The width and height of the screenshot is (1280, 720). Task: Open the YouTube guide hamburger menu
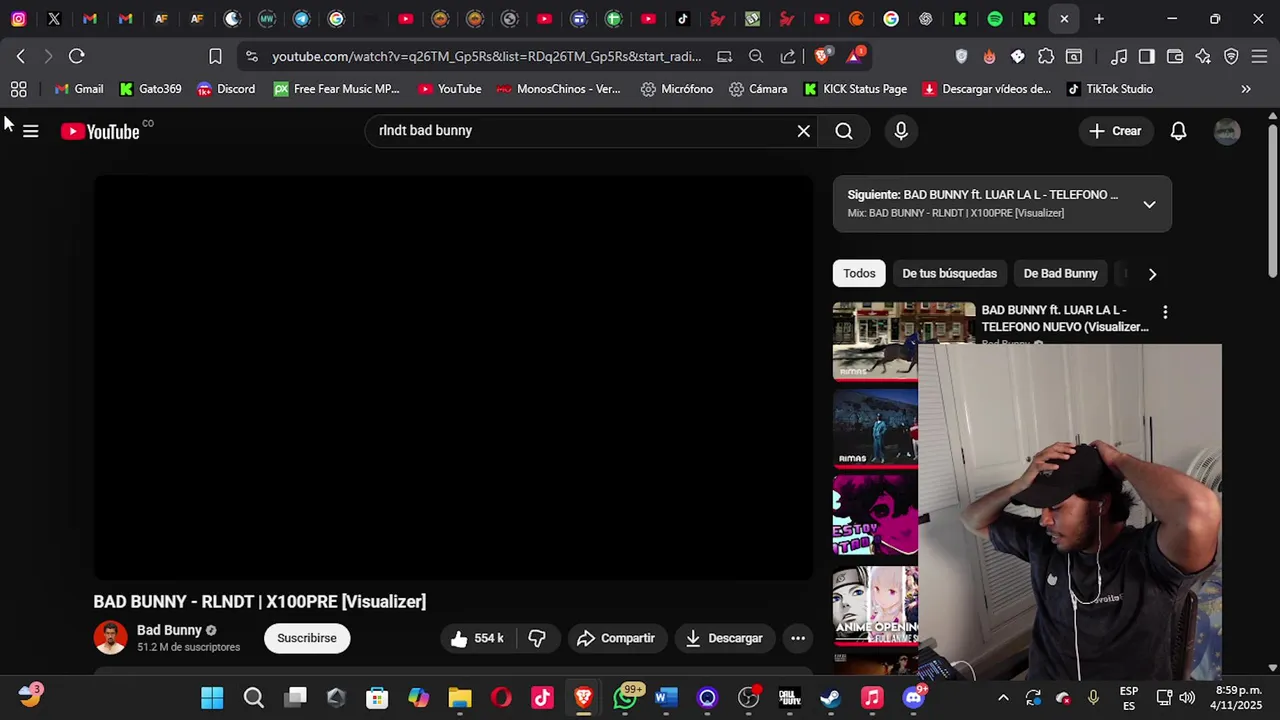tap(30, 131)
